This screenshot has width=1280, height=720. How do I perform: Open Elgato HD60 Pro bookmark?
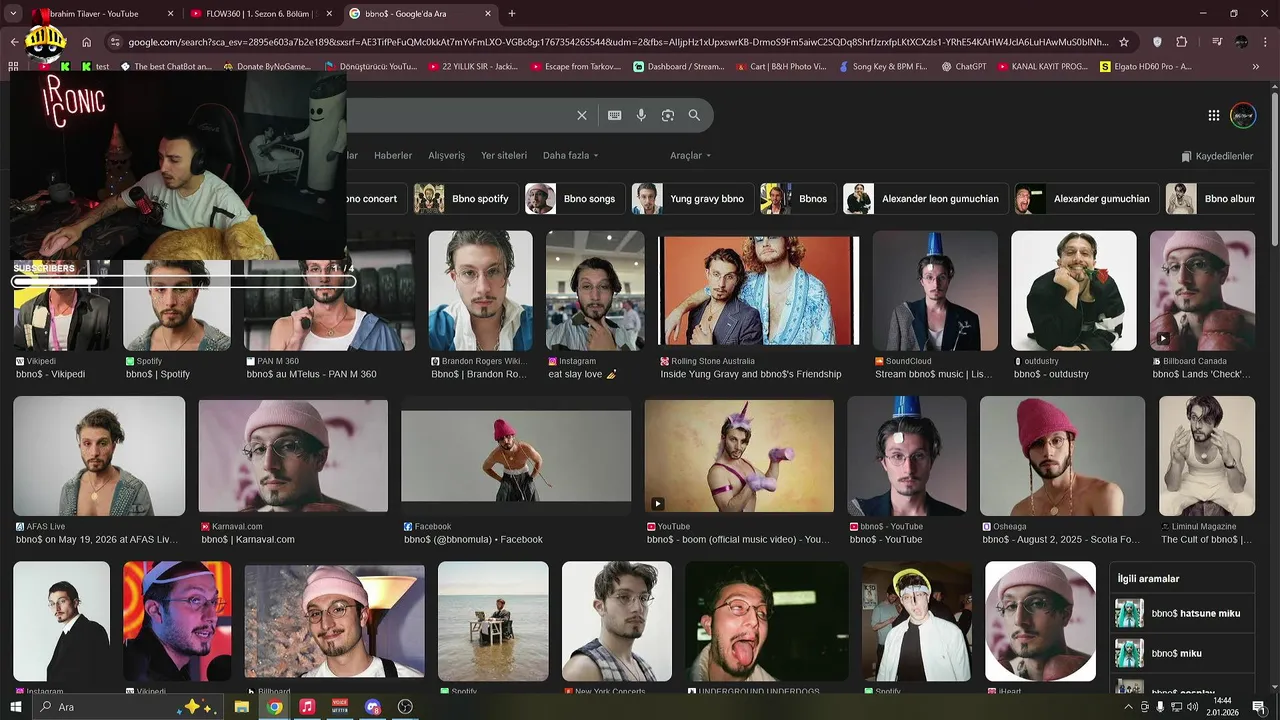click(x=1146, y=66)
